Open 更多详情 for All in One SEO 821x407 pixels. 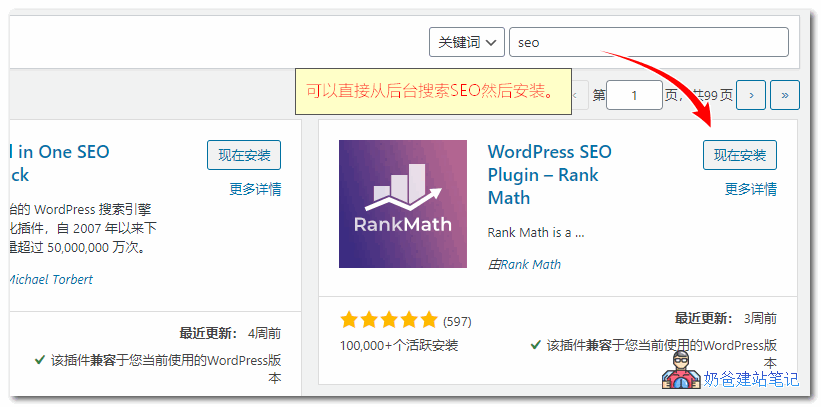(x=255, y=189)
